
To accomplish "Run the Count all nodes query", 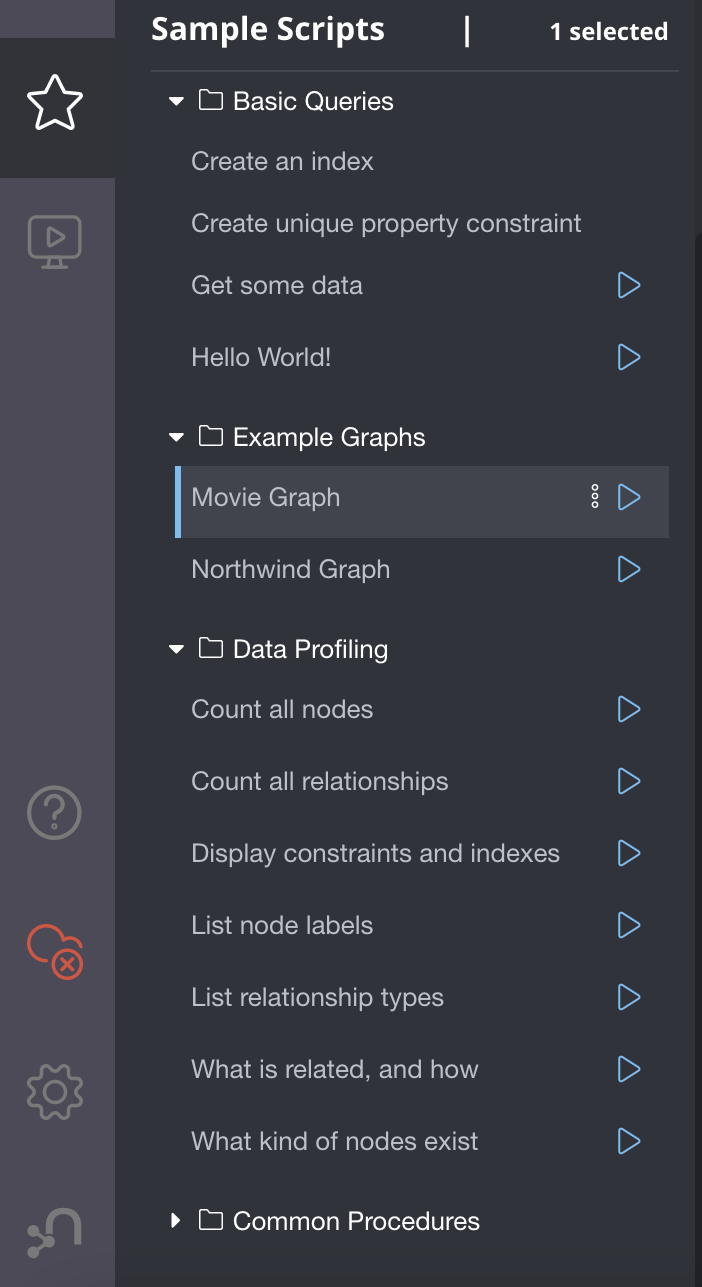I will coord(629,709).
